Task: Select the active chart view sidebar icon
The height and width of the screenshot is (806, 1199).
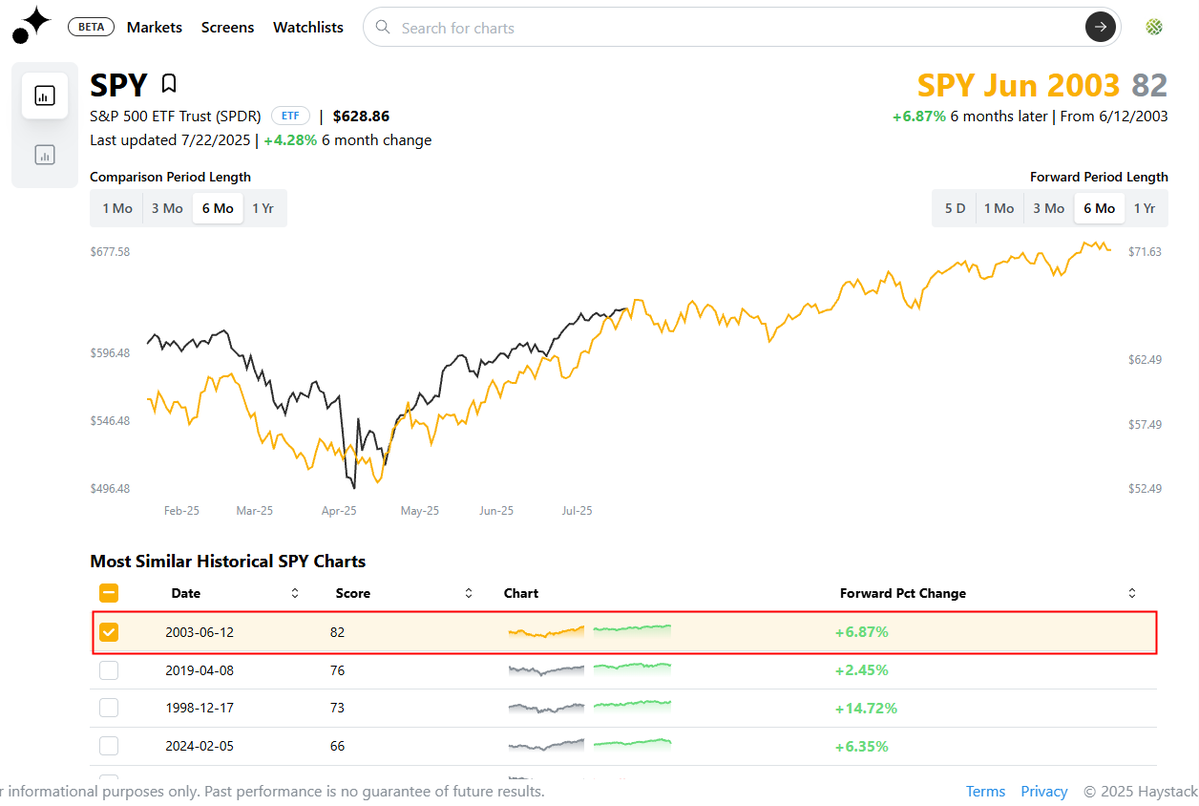Action: coord(44,96)
